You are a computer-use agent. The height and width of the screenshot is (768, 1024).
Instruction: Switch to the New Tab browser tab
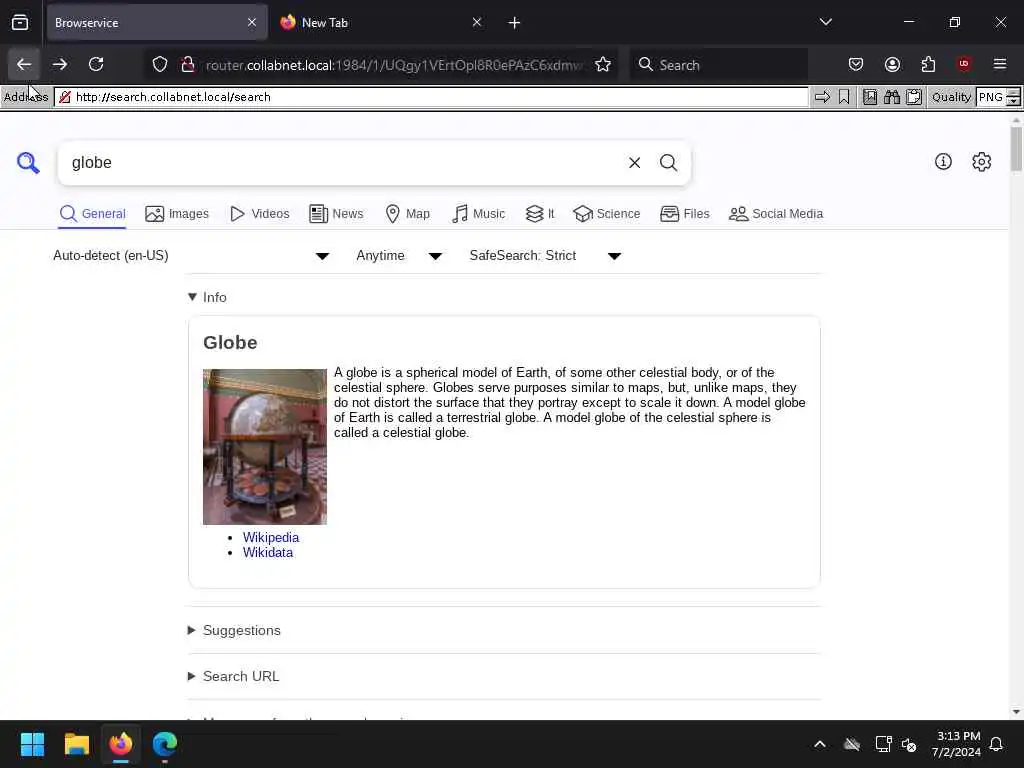click(x=382, y=23)
